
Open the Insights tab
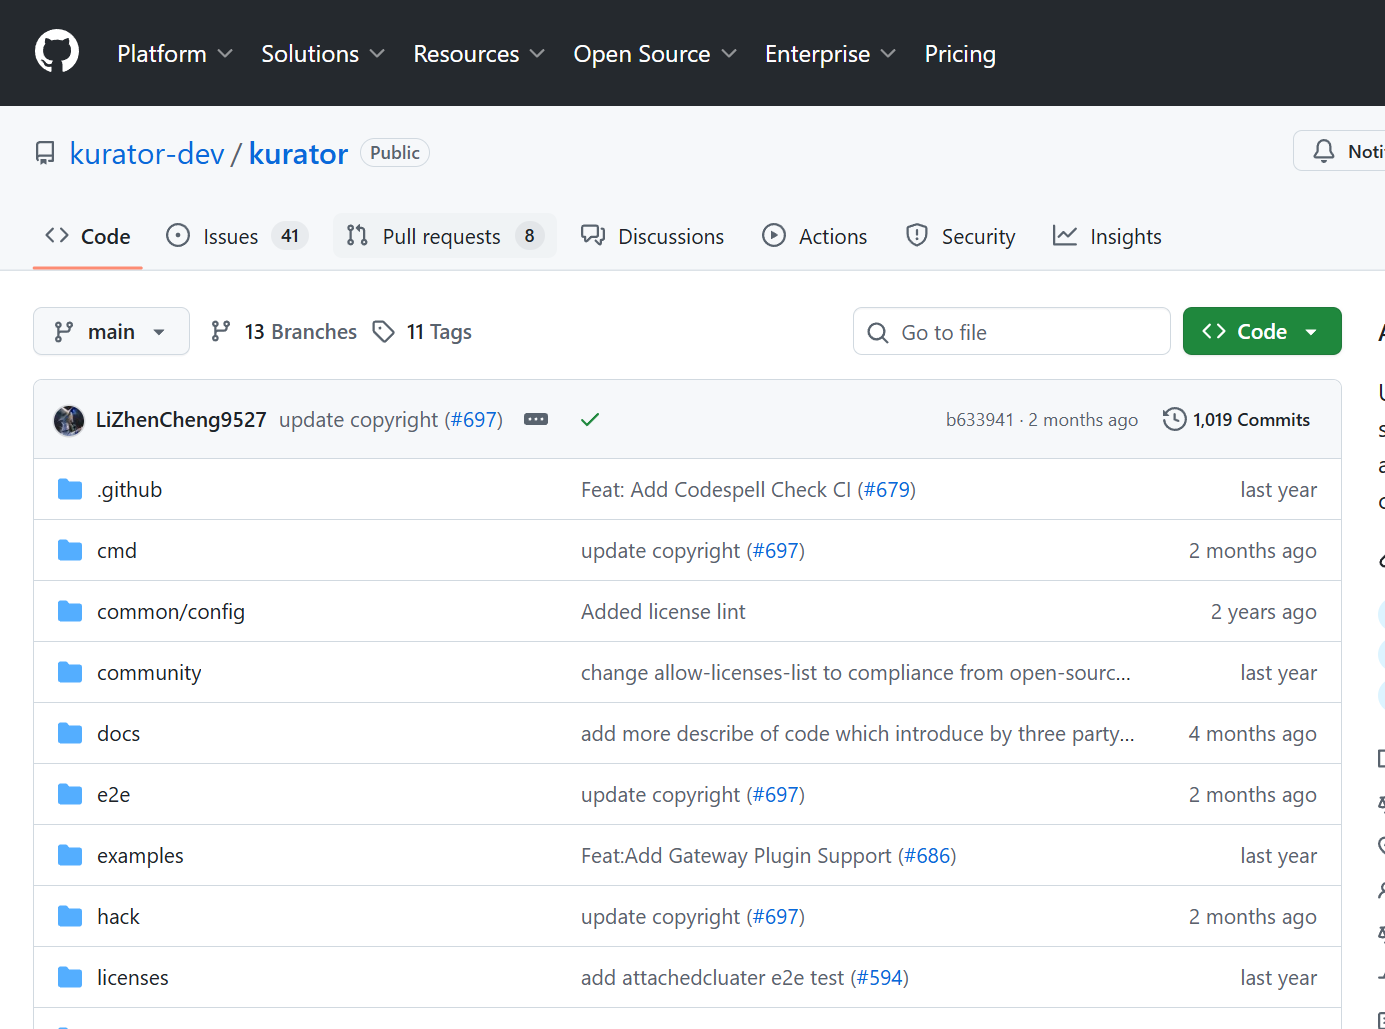coord(1107,236)
